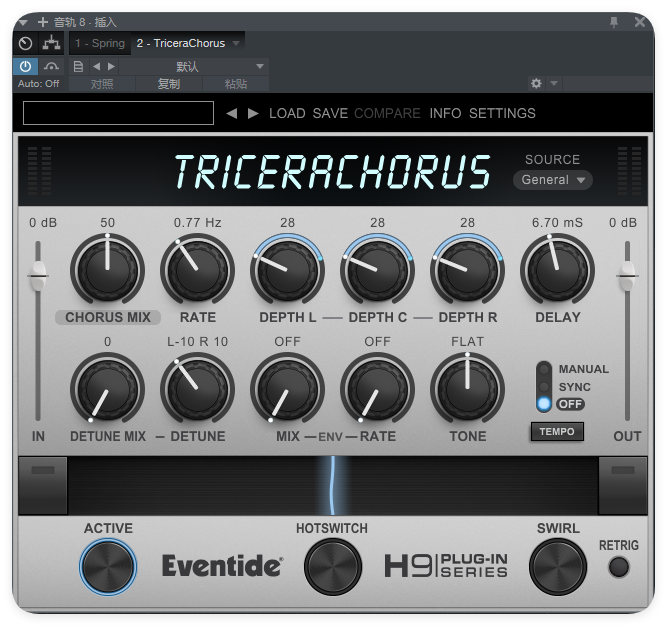Click the Auto: Off automation label

click(38, 83)
